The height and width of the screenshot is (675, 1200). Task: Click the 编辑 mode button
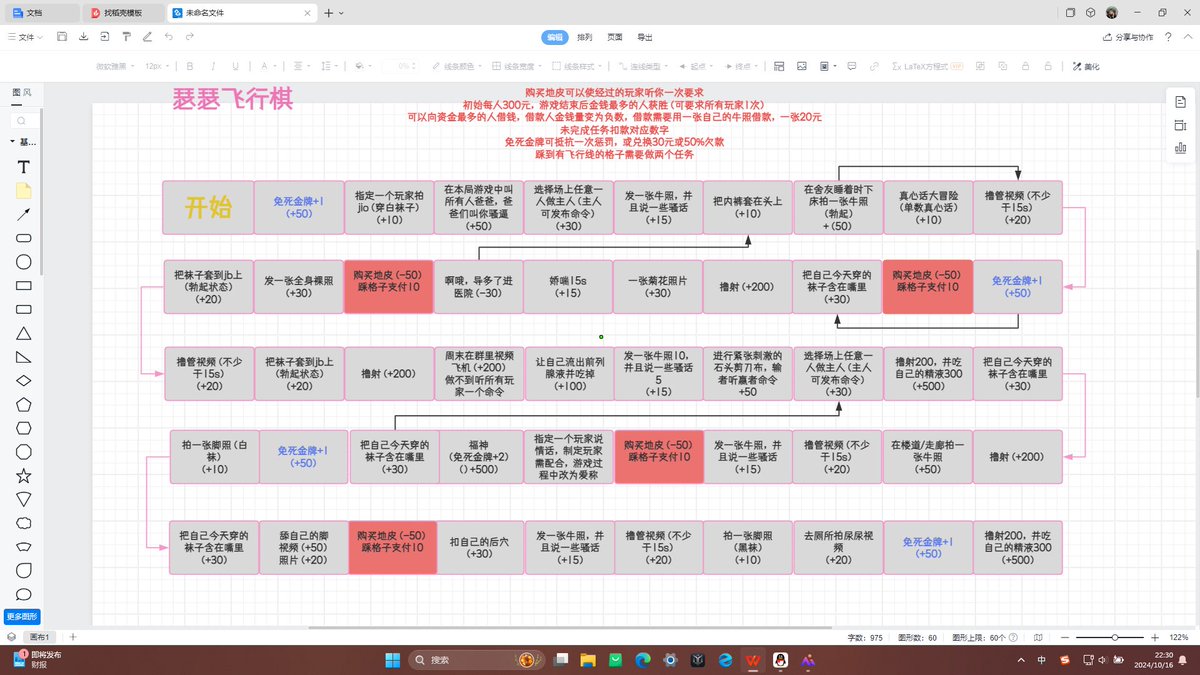554,37
